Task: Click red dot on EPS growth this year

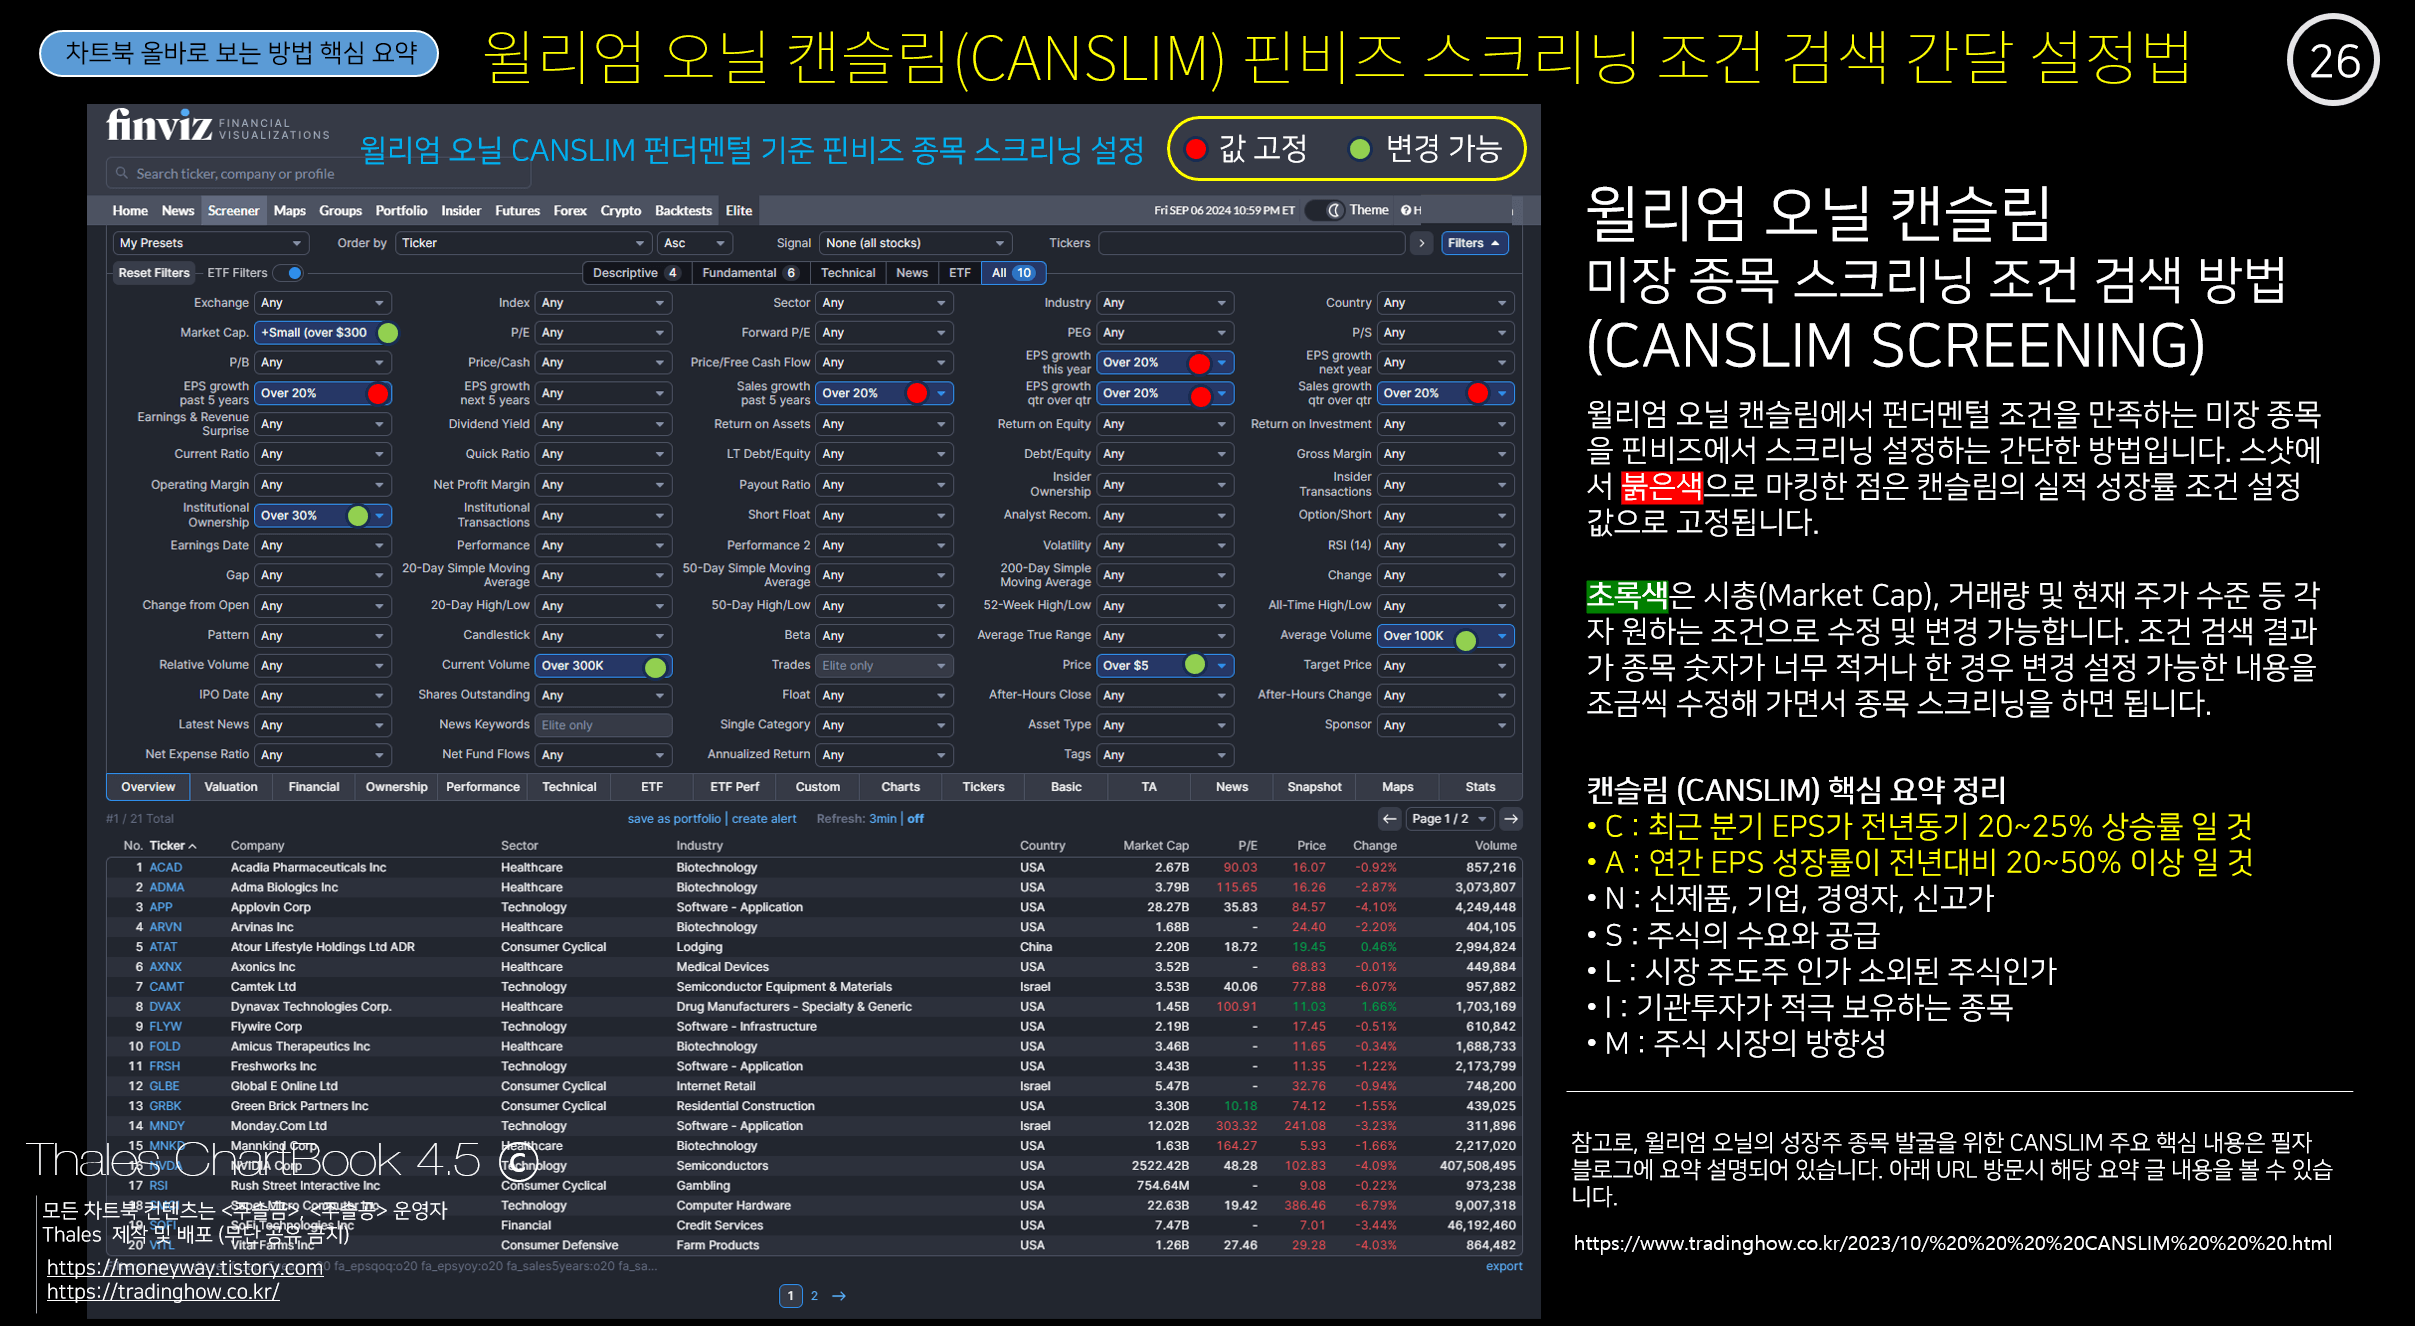Action: 1199,363
